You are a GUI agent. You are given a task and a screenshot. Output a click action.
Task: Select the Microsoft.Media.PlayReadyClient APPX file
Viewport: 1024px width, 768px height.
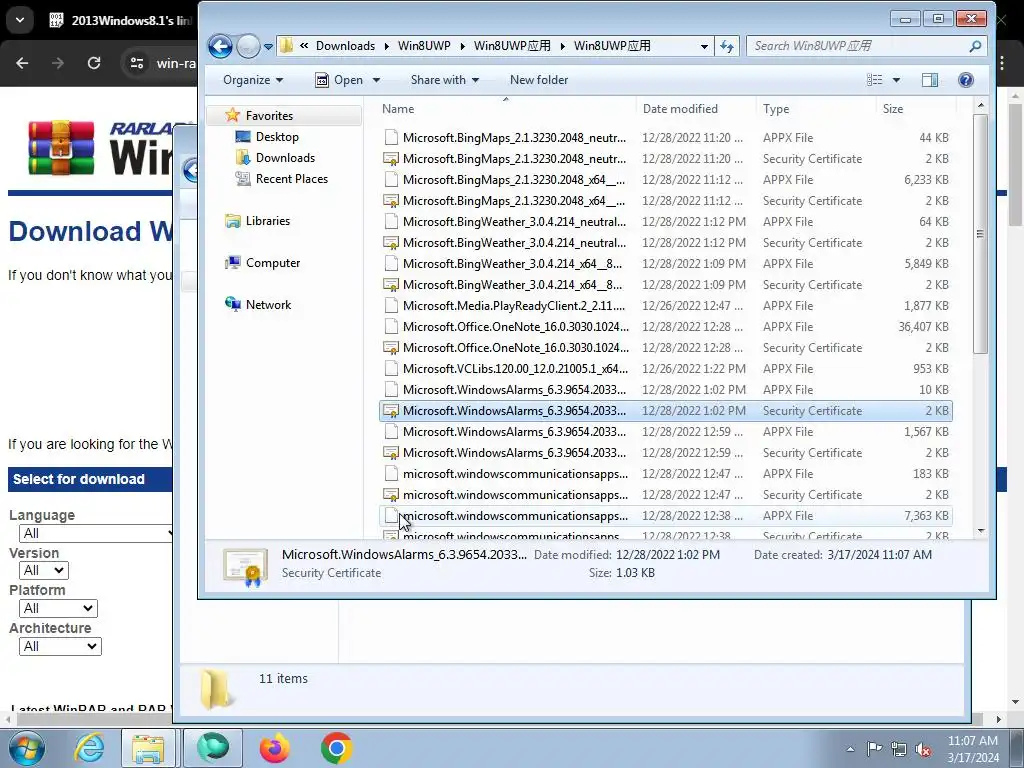(x=665, y=306)
